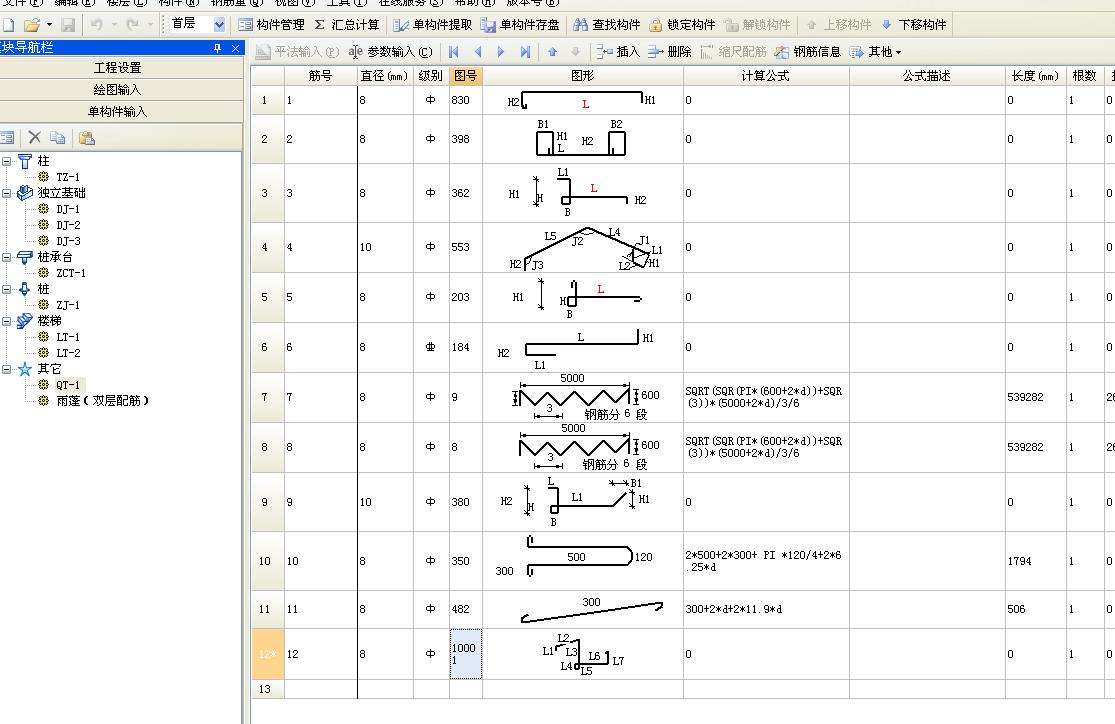Screen dimensions: 1115x724
Task: Select ZCT-1 in the tree
Action: [70, 273]
